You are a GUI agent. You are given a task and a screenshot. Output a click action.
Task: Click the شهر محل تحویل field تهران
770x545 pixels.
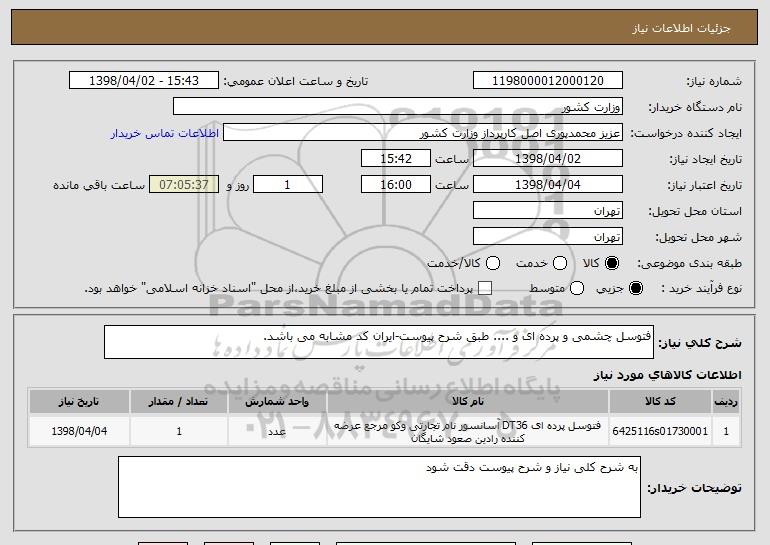(548, 237)
